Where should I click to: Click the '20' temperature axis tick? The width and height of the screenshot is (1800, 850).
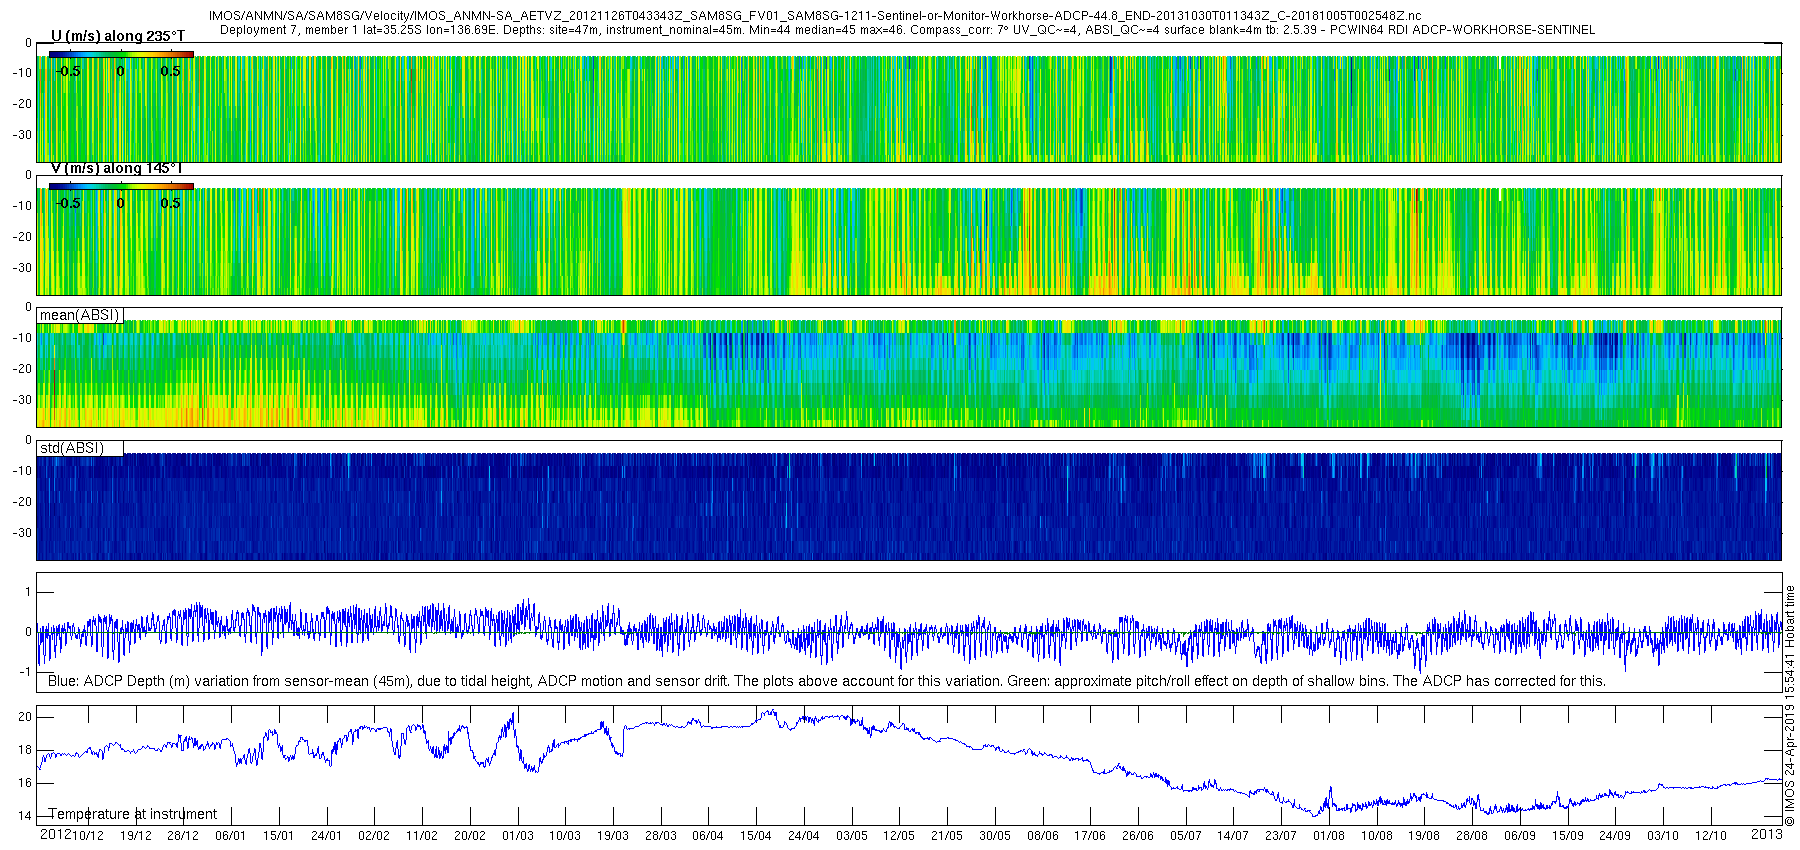point(25,716)
